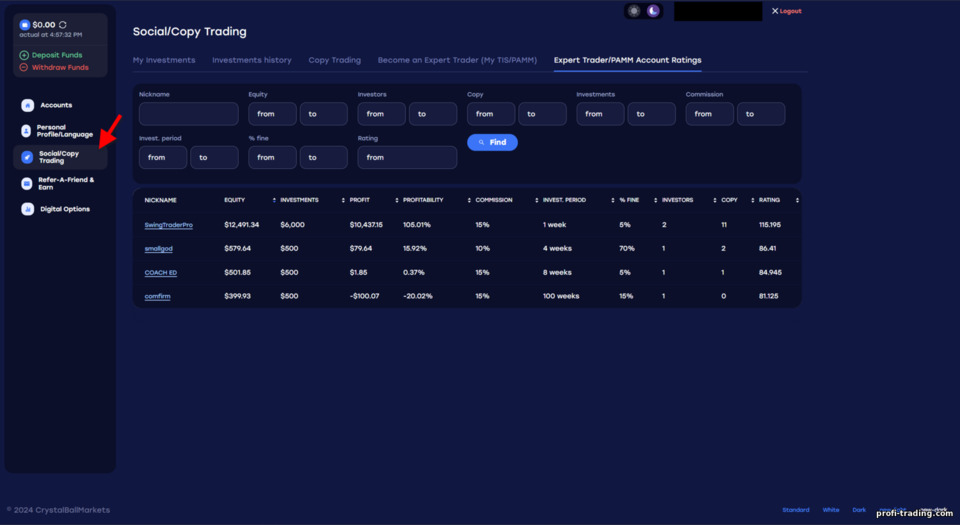Screen dimensions: 960x525
Task: Click the Accounts home icon
Action: (28, 105)
